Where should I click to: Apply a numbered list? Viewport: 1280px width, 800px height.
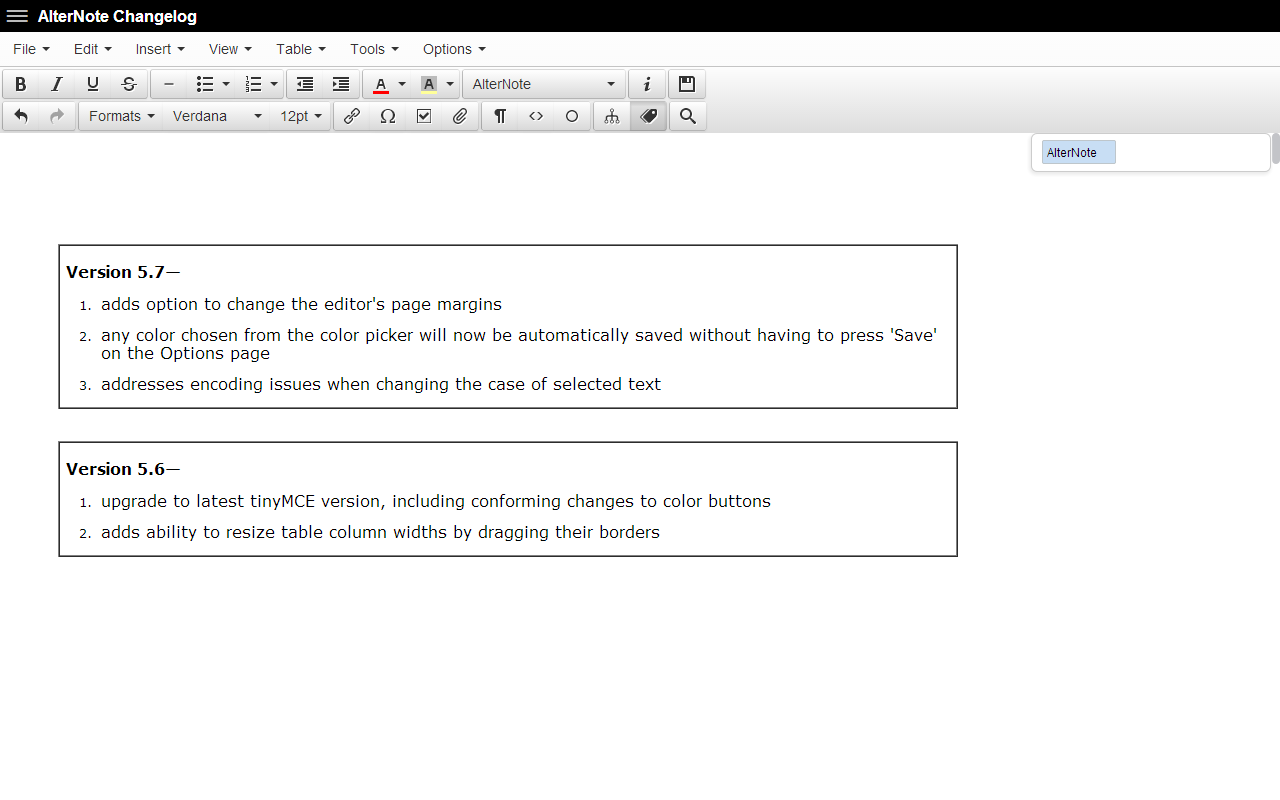tap(253, 84)
